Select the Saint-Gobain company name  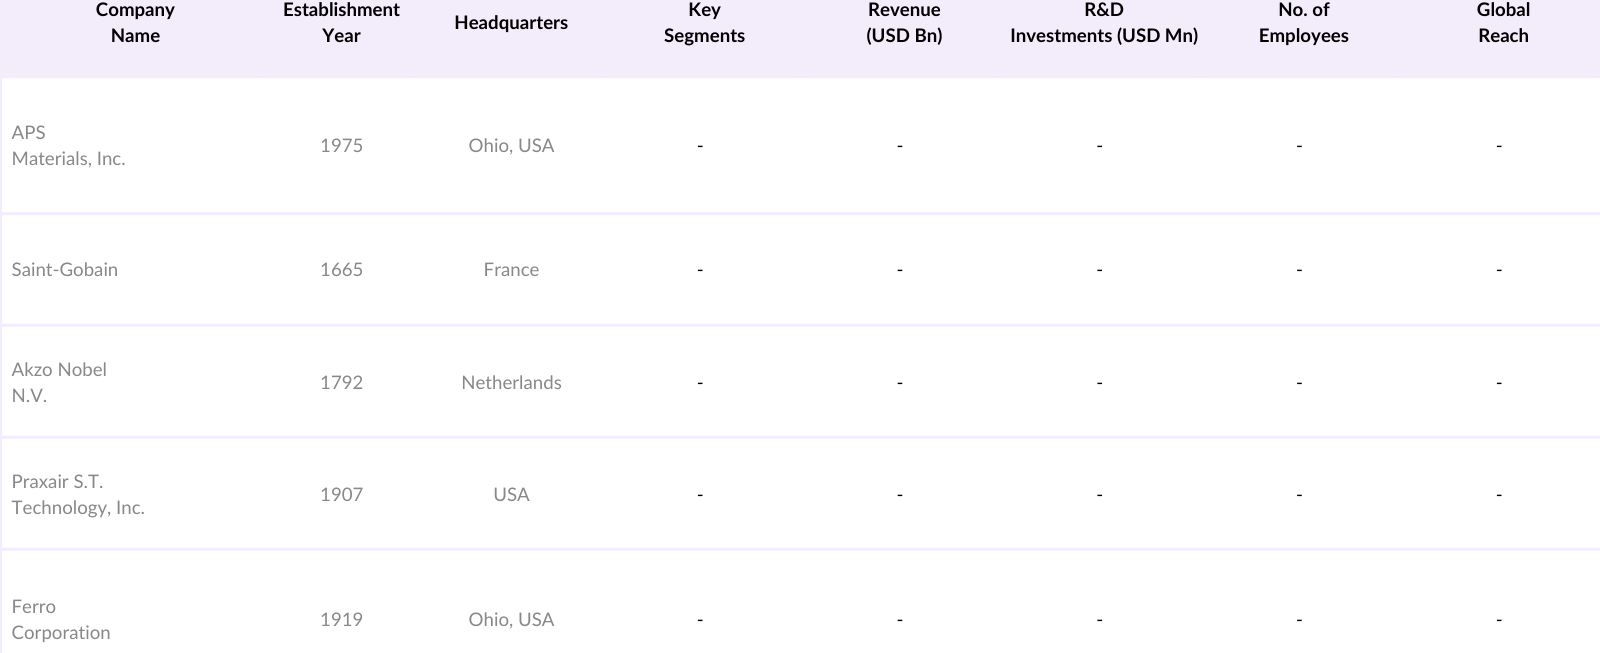tap(65, 270)
